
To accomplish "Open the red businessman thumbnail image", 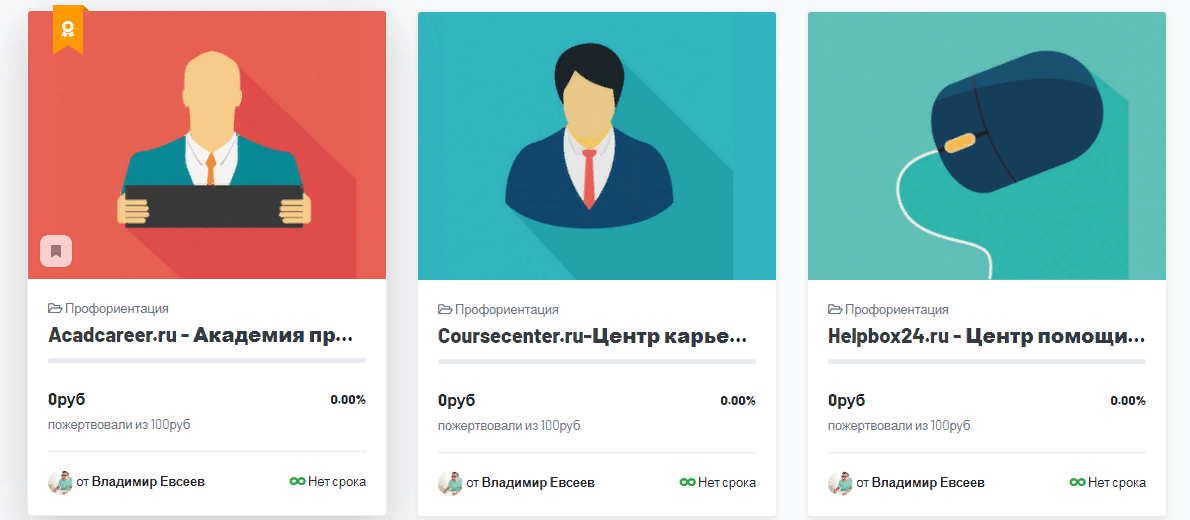I will (207, 145).
